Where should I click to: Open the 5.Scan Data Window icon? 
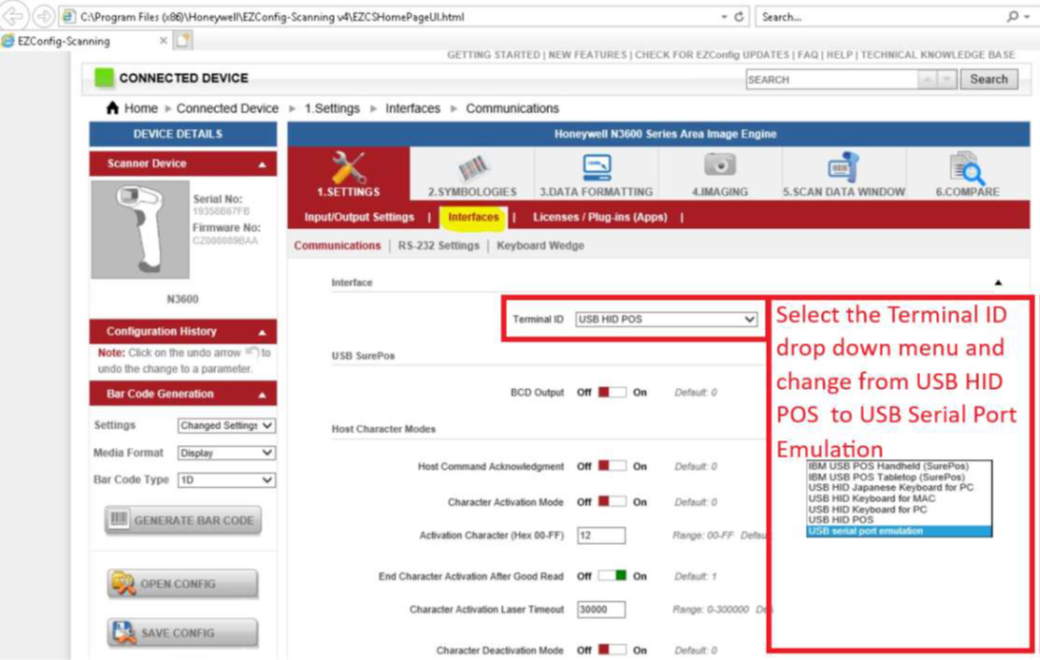(843, 167)
